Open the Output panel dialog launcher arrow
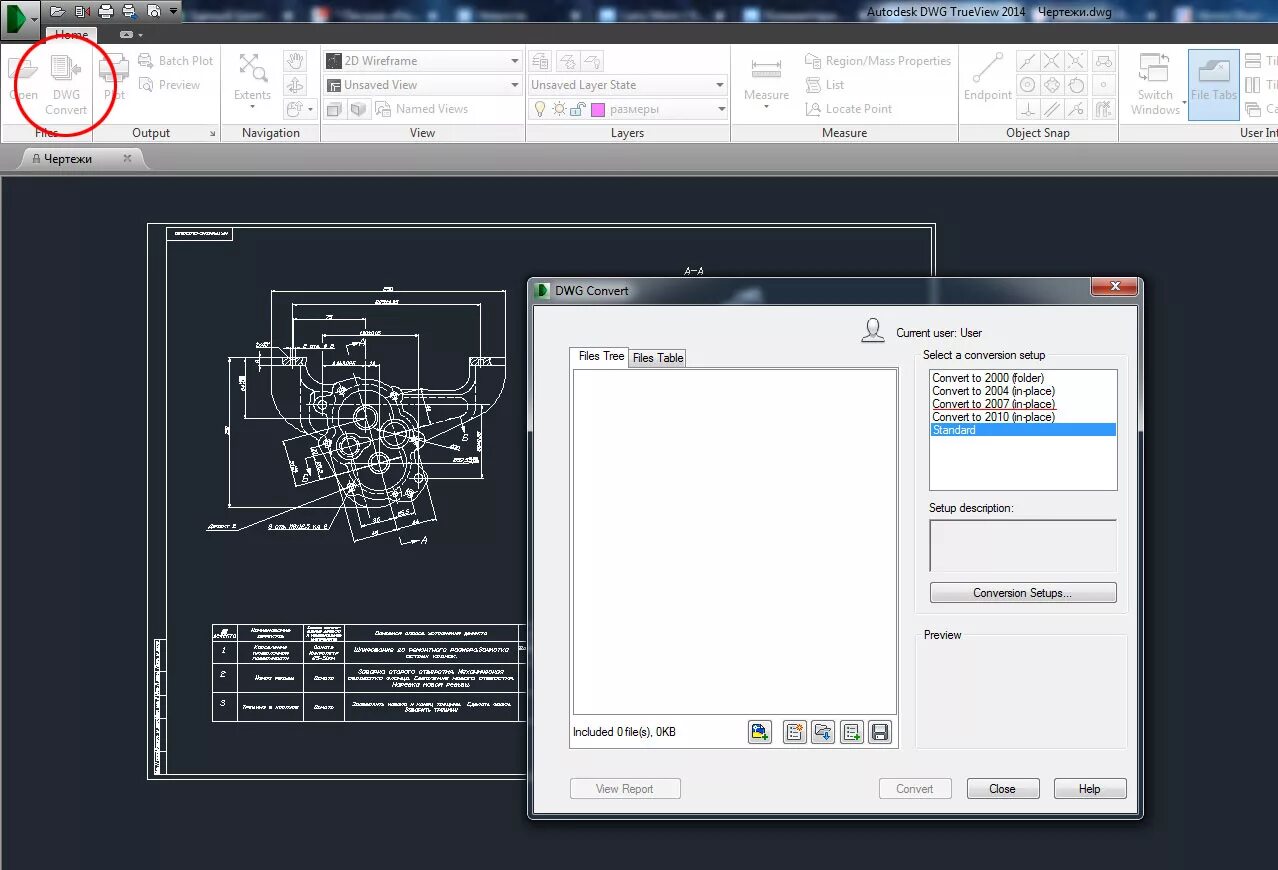The height and width of the screenshot is (870, 1278). 212,133
